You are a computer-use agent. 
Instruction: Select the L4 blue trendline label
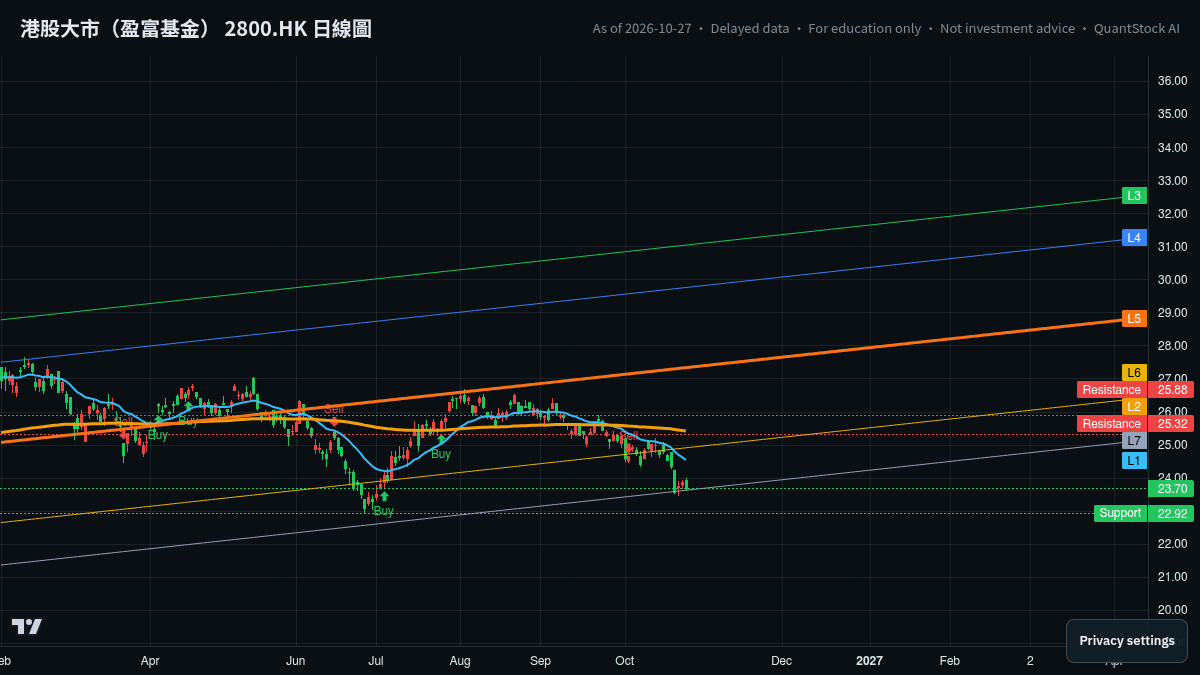(1134, 238)
